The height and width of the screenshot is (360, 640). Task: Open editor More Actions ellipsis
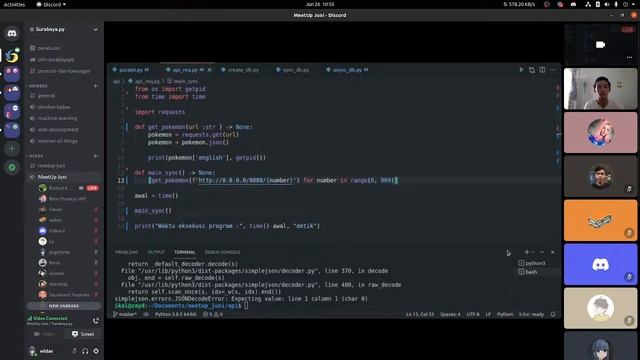[x=553, y=70]
